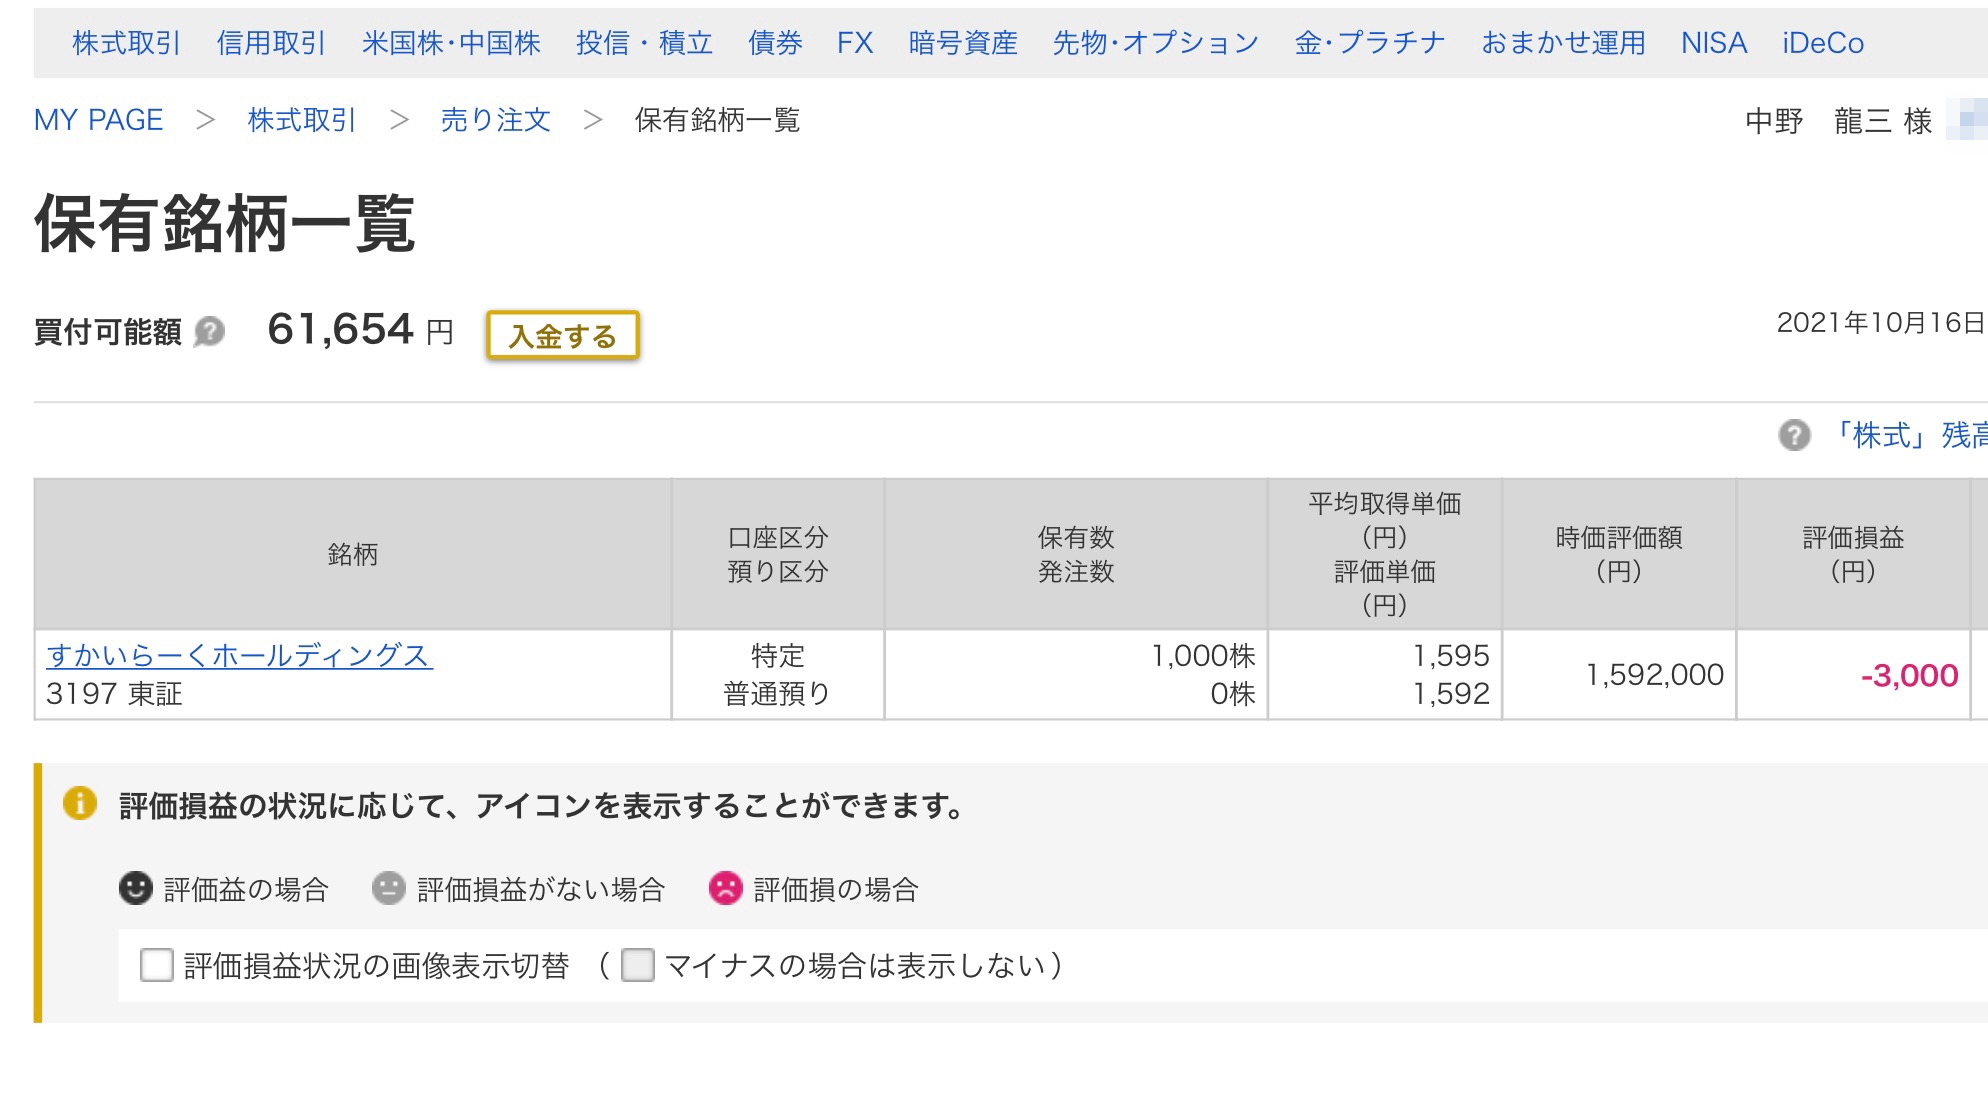Click the 特定 account type cell
The width and height of the screenshot is (1988, 1106).
(777, 656)
